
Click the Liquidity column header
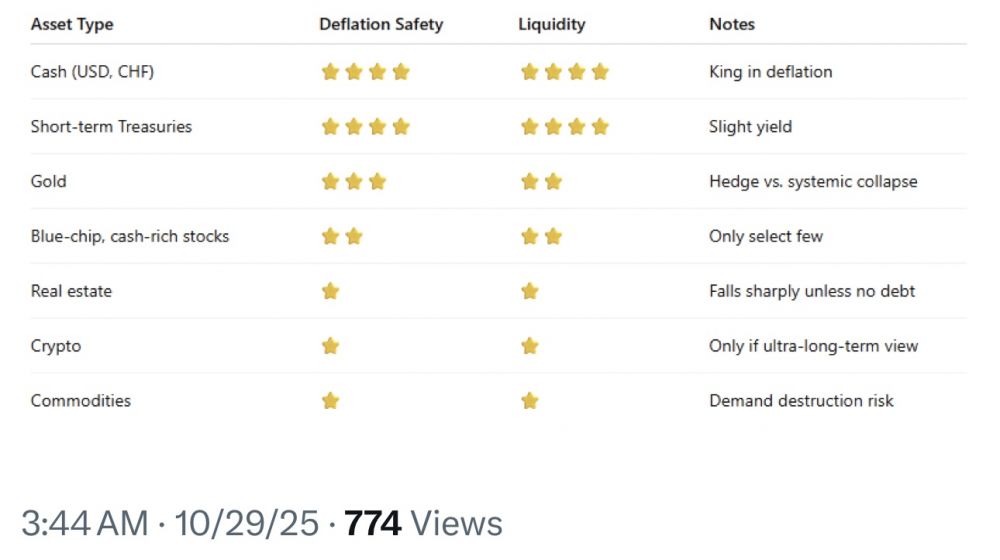[x=551, y=24]
